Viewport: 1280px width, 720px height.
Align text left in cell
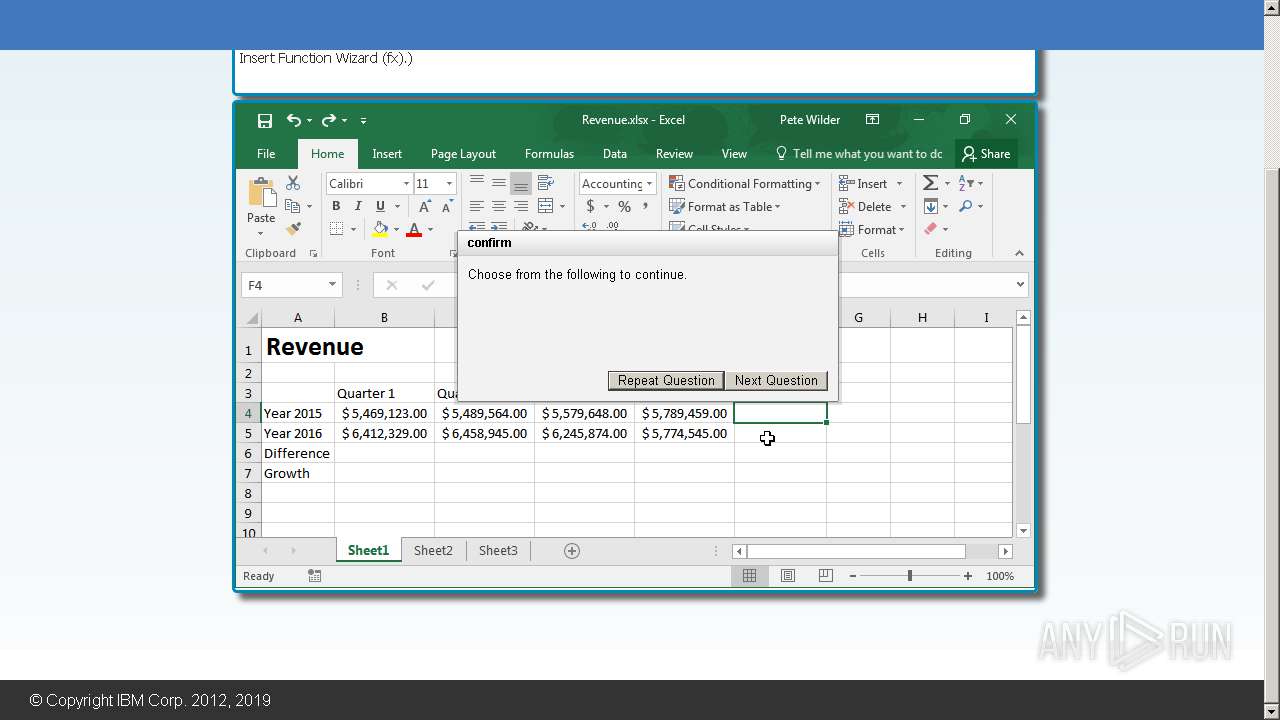pyautogui.click(x=477, y=206)
